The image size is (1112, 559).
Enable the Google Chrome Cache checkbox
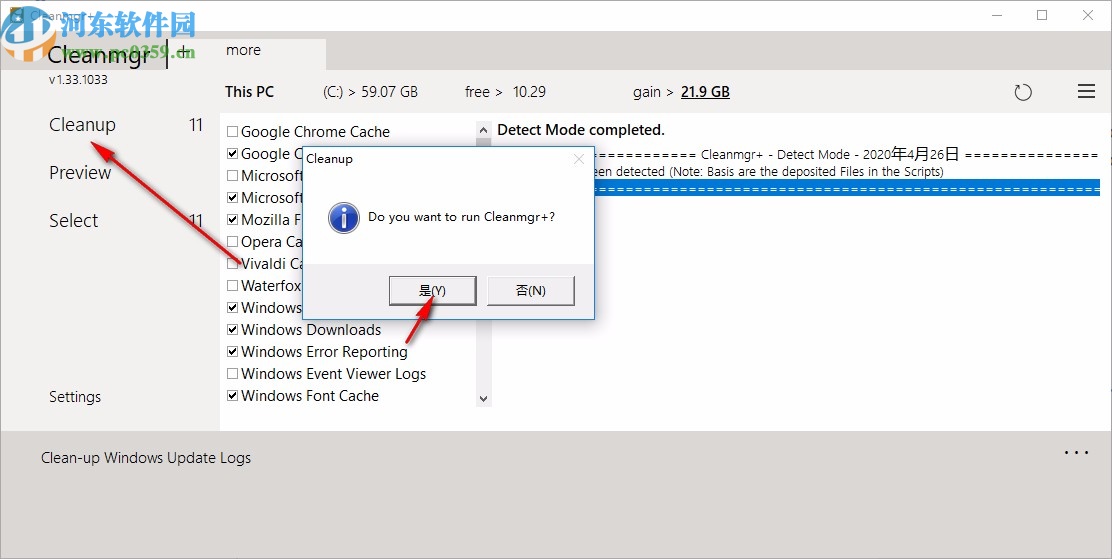click(233, 132)
